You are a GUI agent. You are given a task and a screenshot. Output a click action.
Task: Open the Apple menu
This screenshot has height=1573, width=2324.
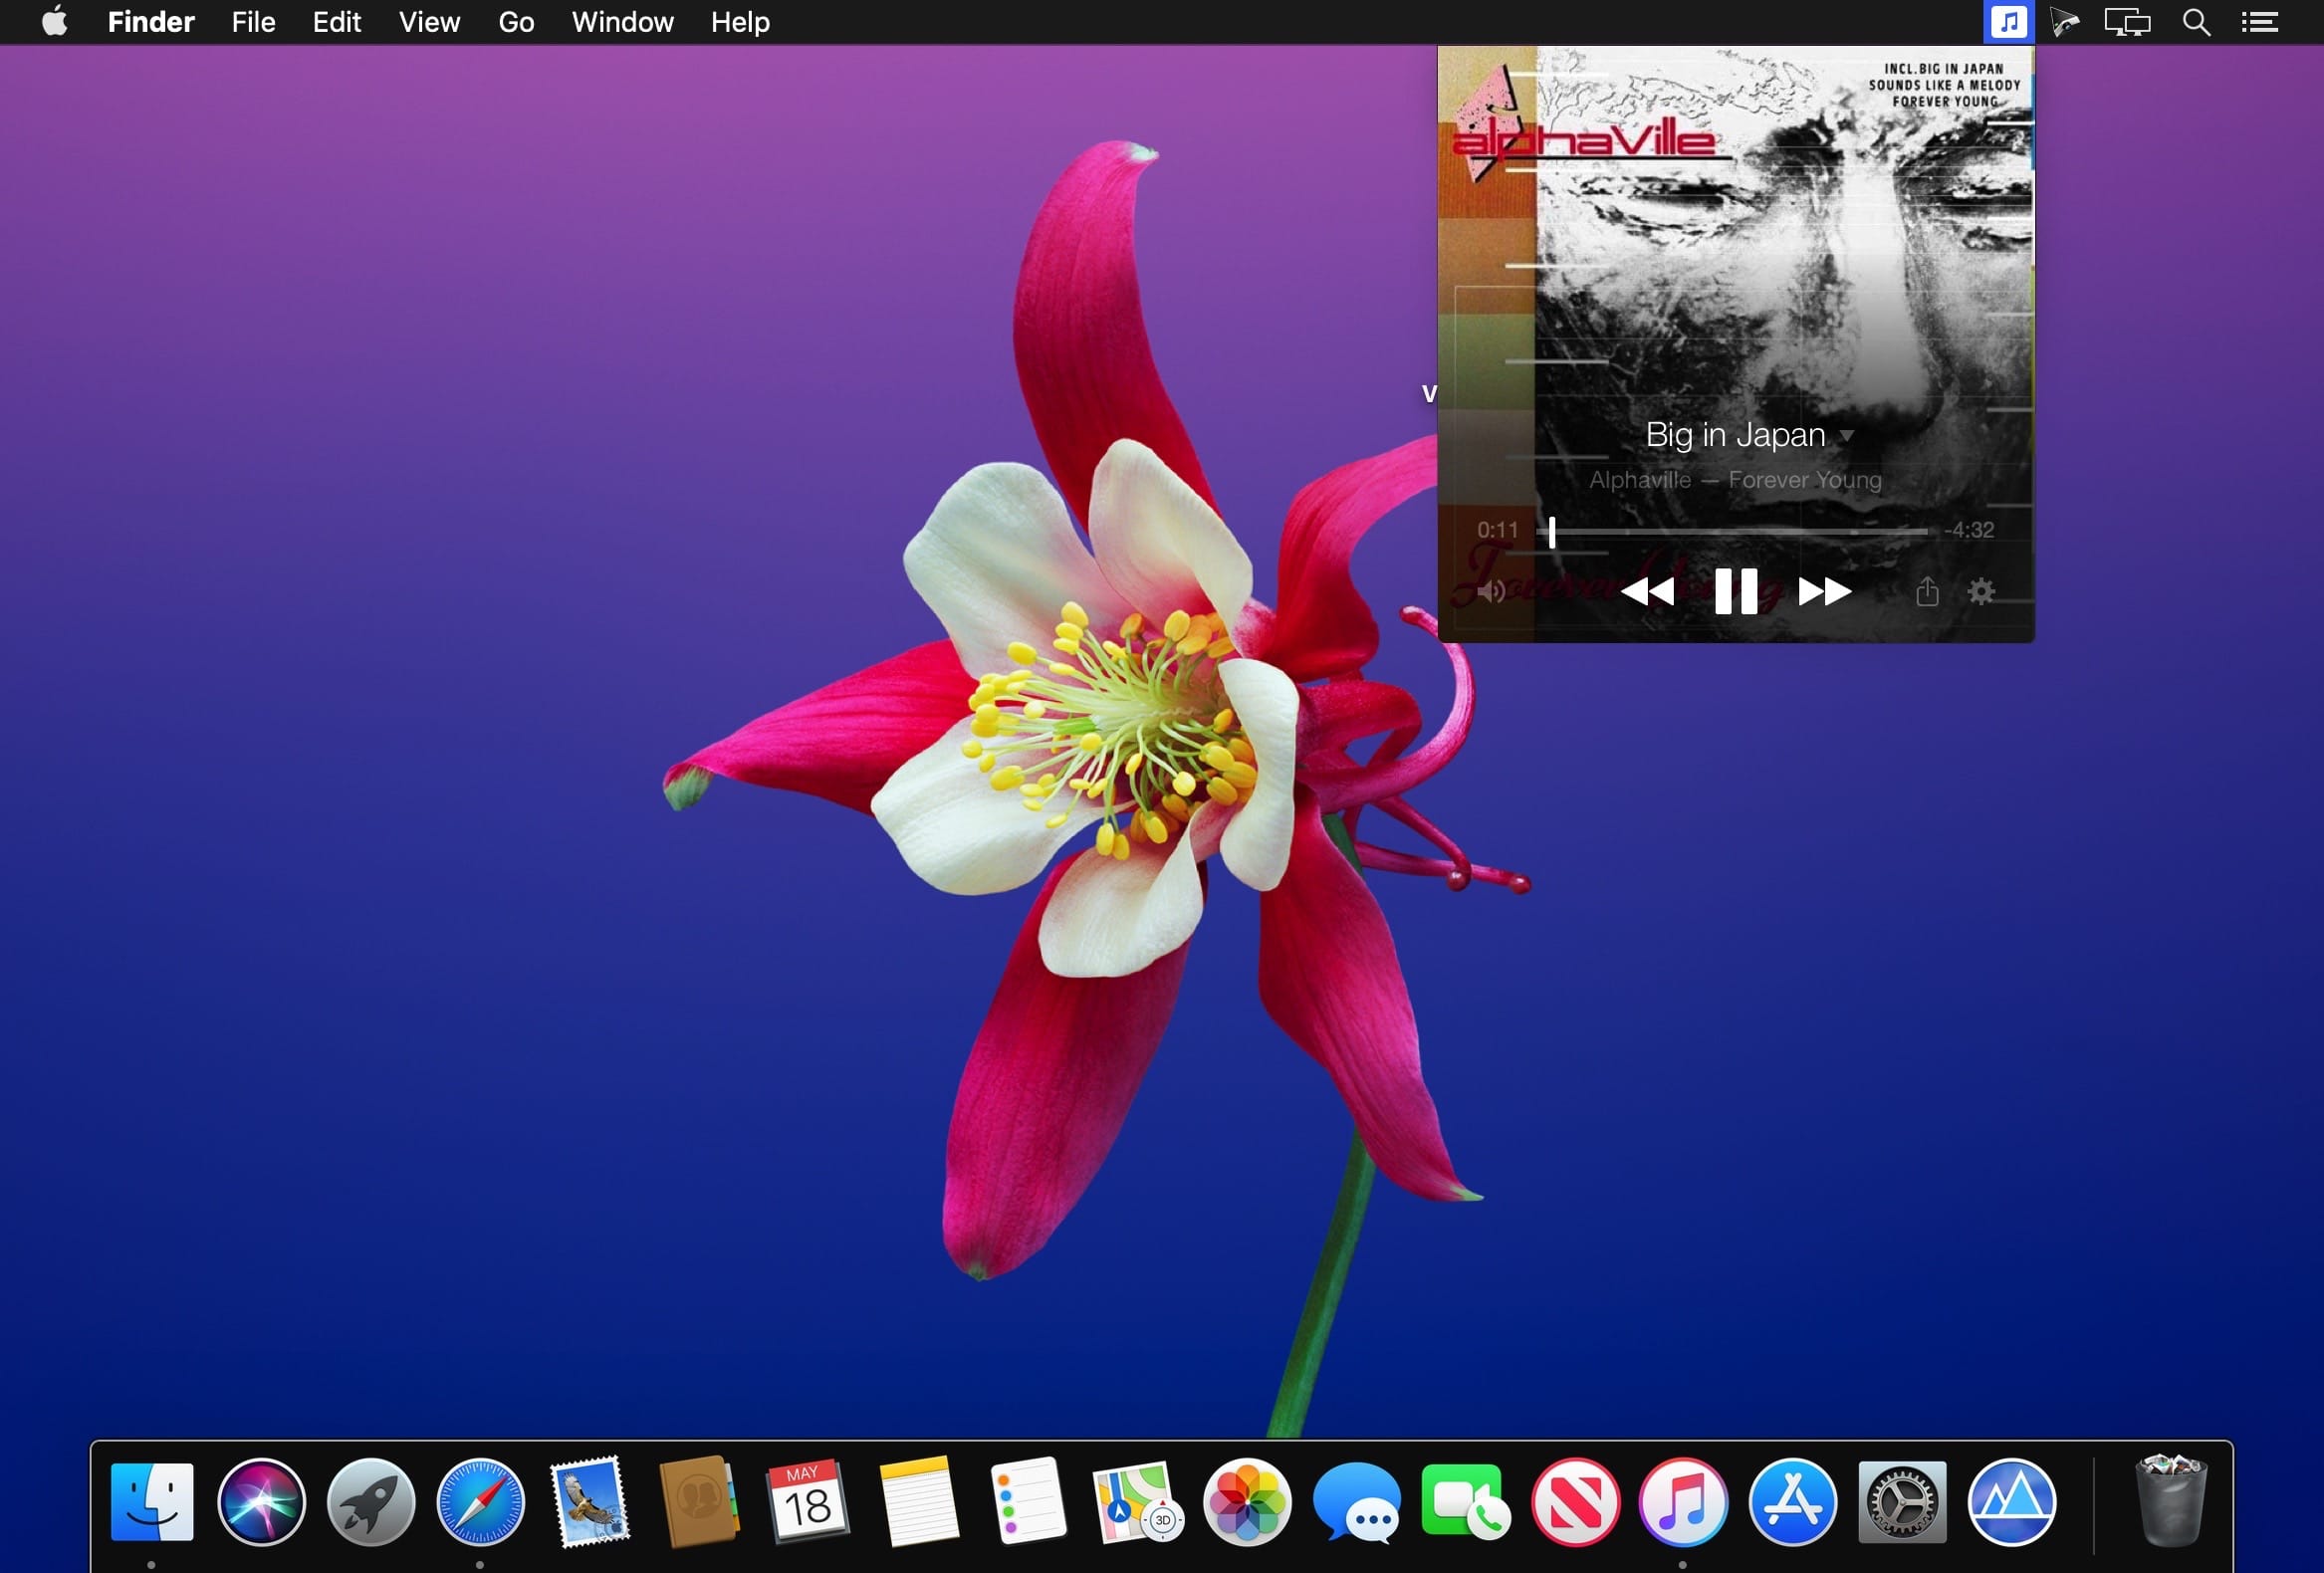55,21
